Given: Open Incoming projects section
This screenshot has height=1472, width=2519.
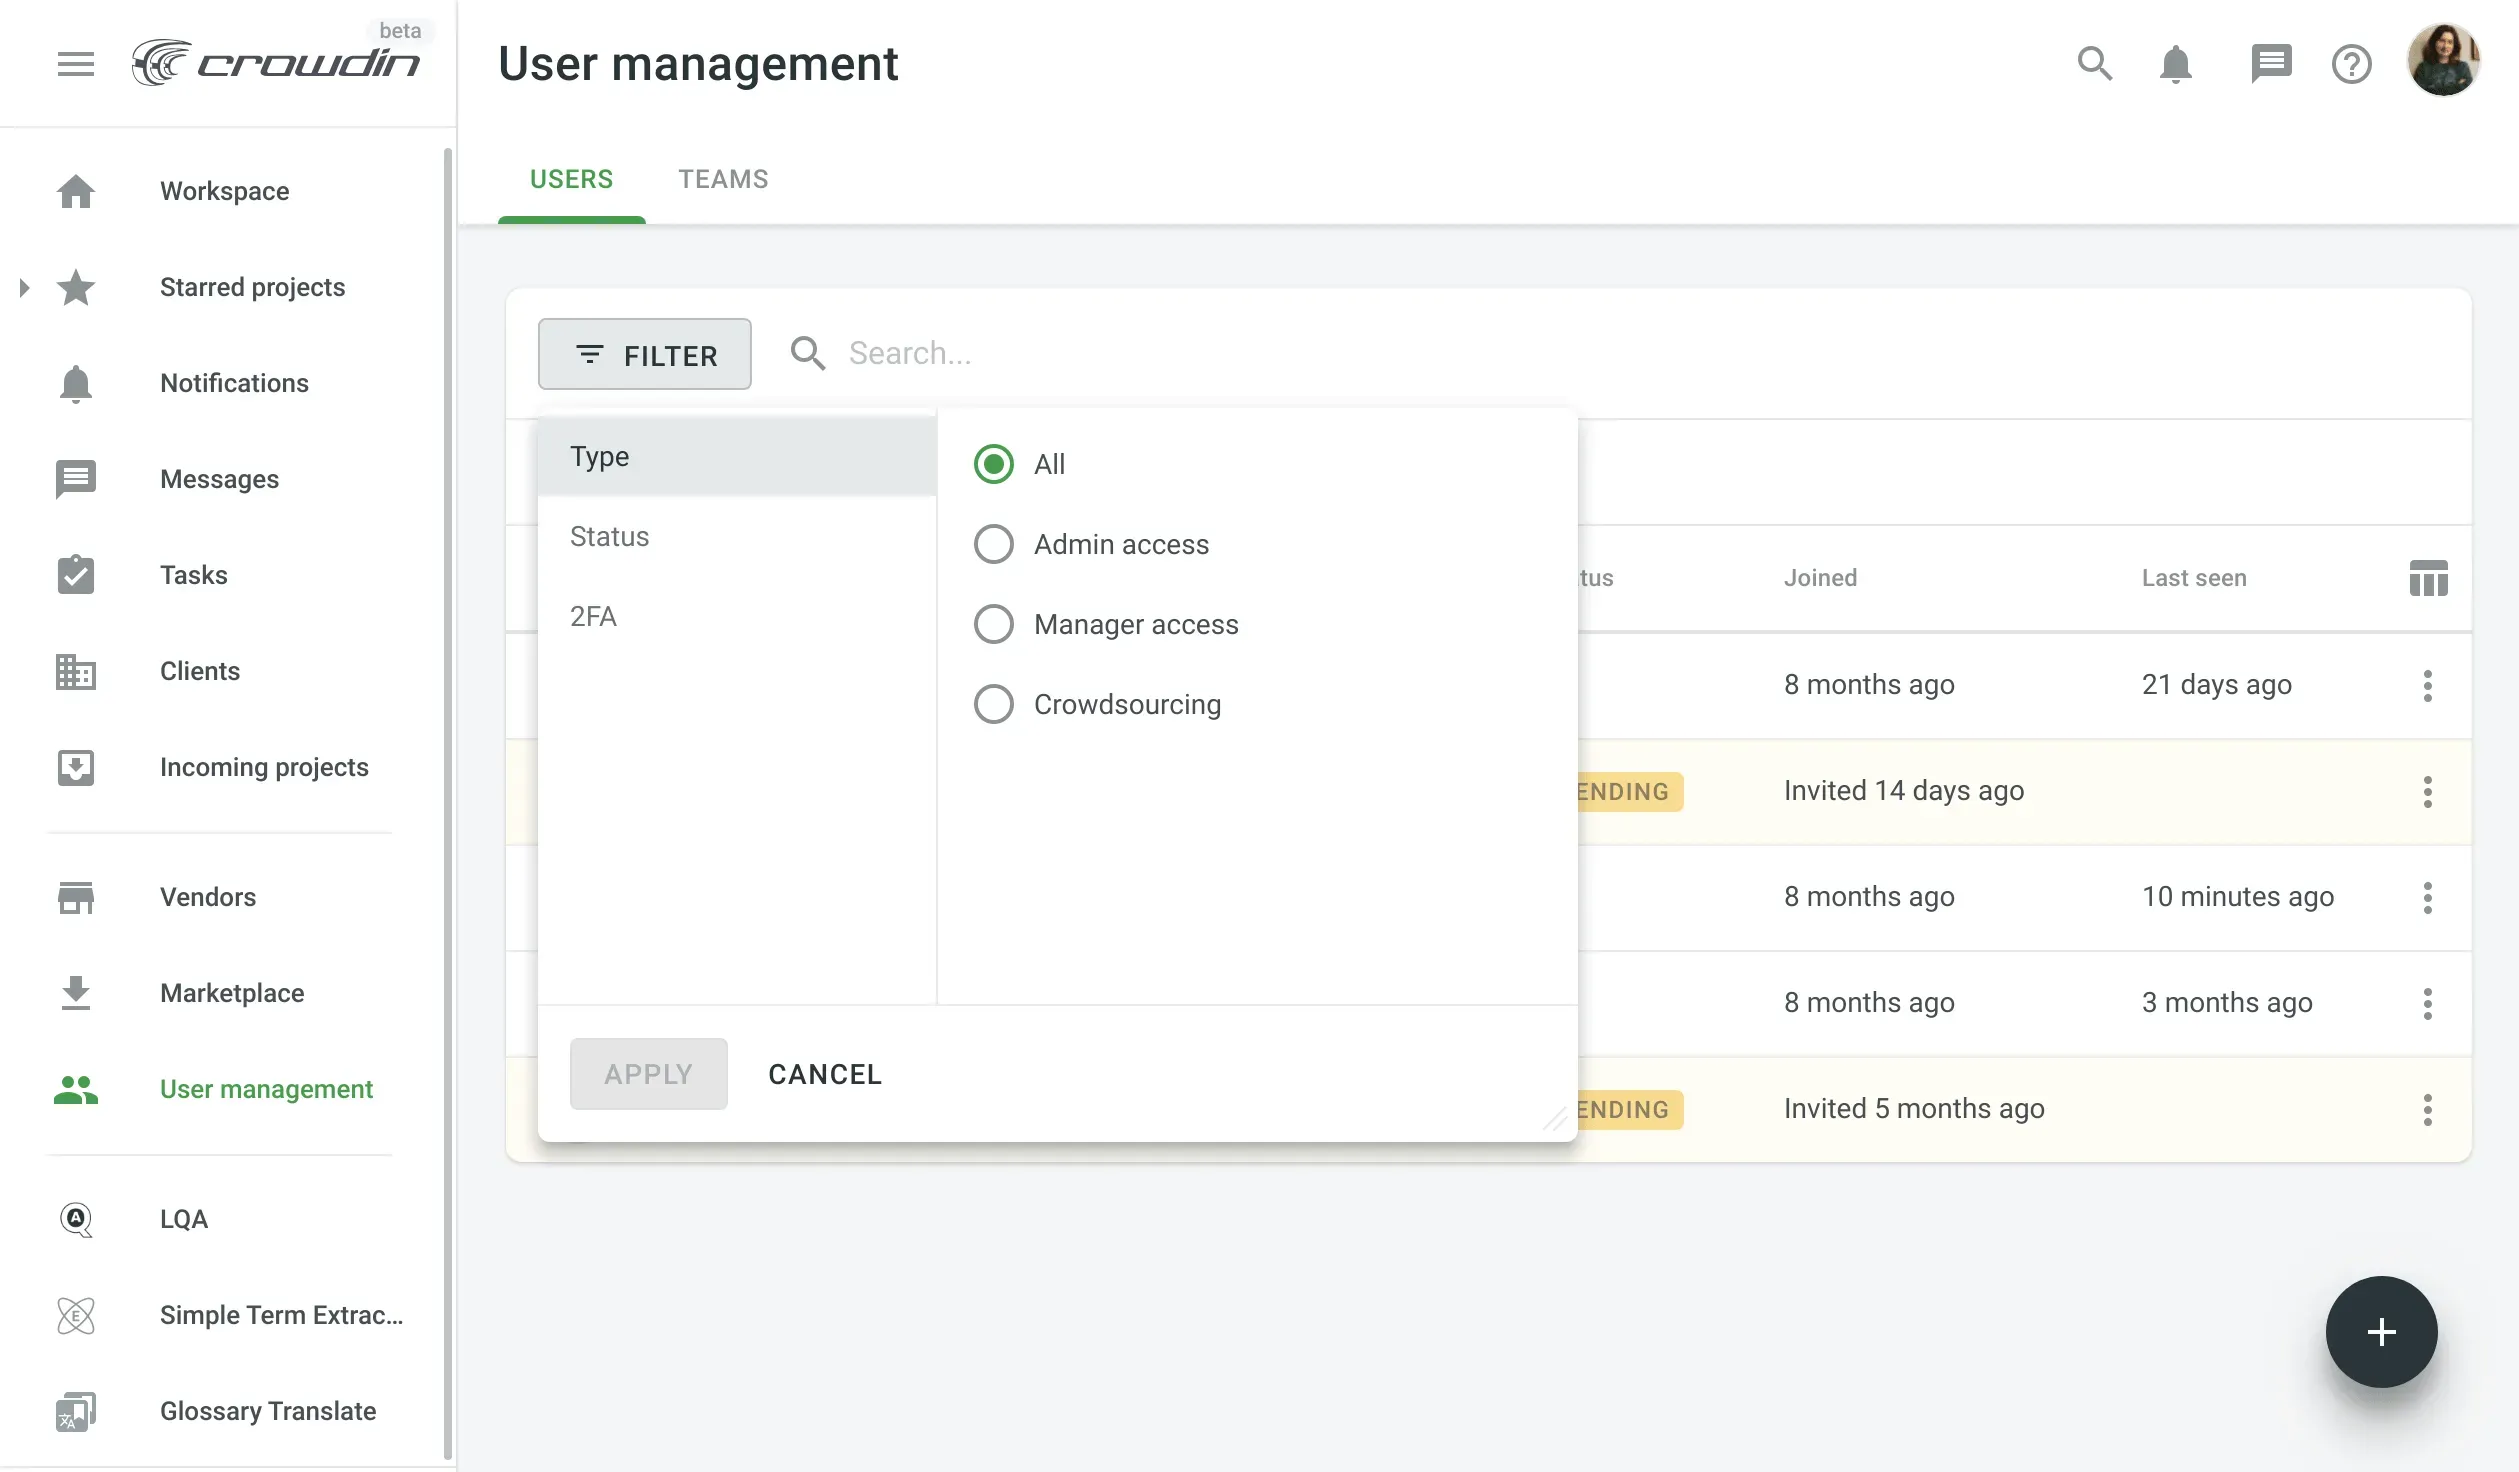Looking at the screenshot, I should coord(264,767).
